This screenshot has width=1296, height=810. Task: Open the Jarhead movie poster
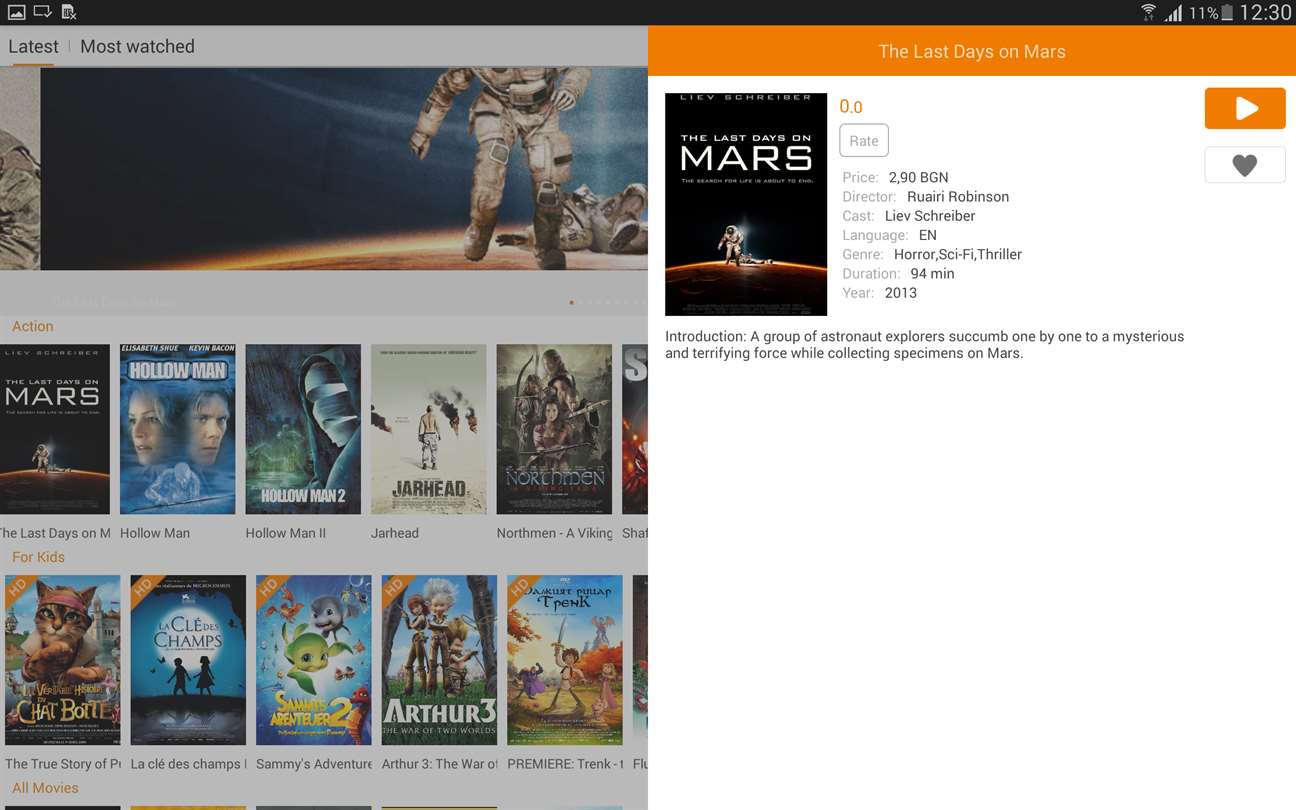(429, 429)
